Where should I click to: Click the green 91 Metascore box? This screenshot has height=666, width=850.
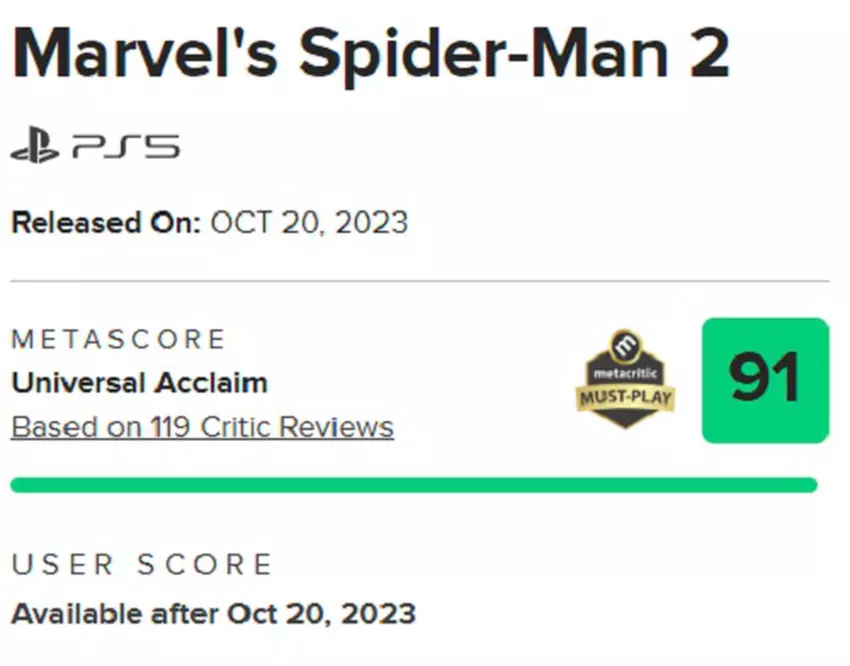pyautogui.click(x=765, y=380)
